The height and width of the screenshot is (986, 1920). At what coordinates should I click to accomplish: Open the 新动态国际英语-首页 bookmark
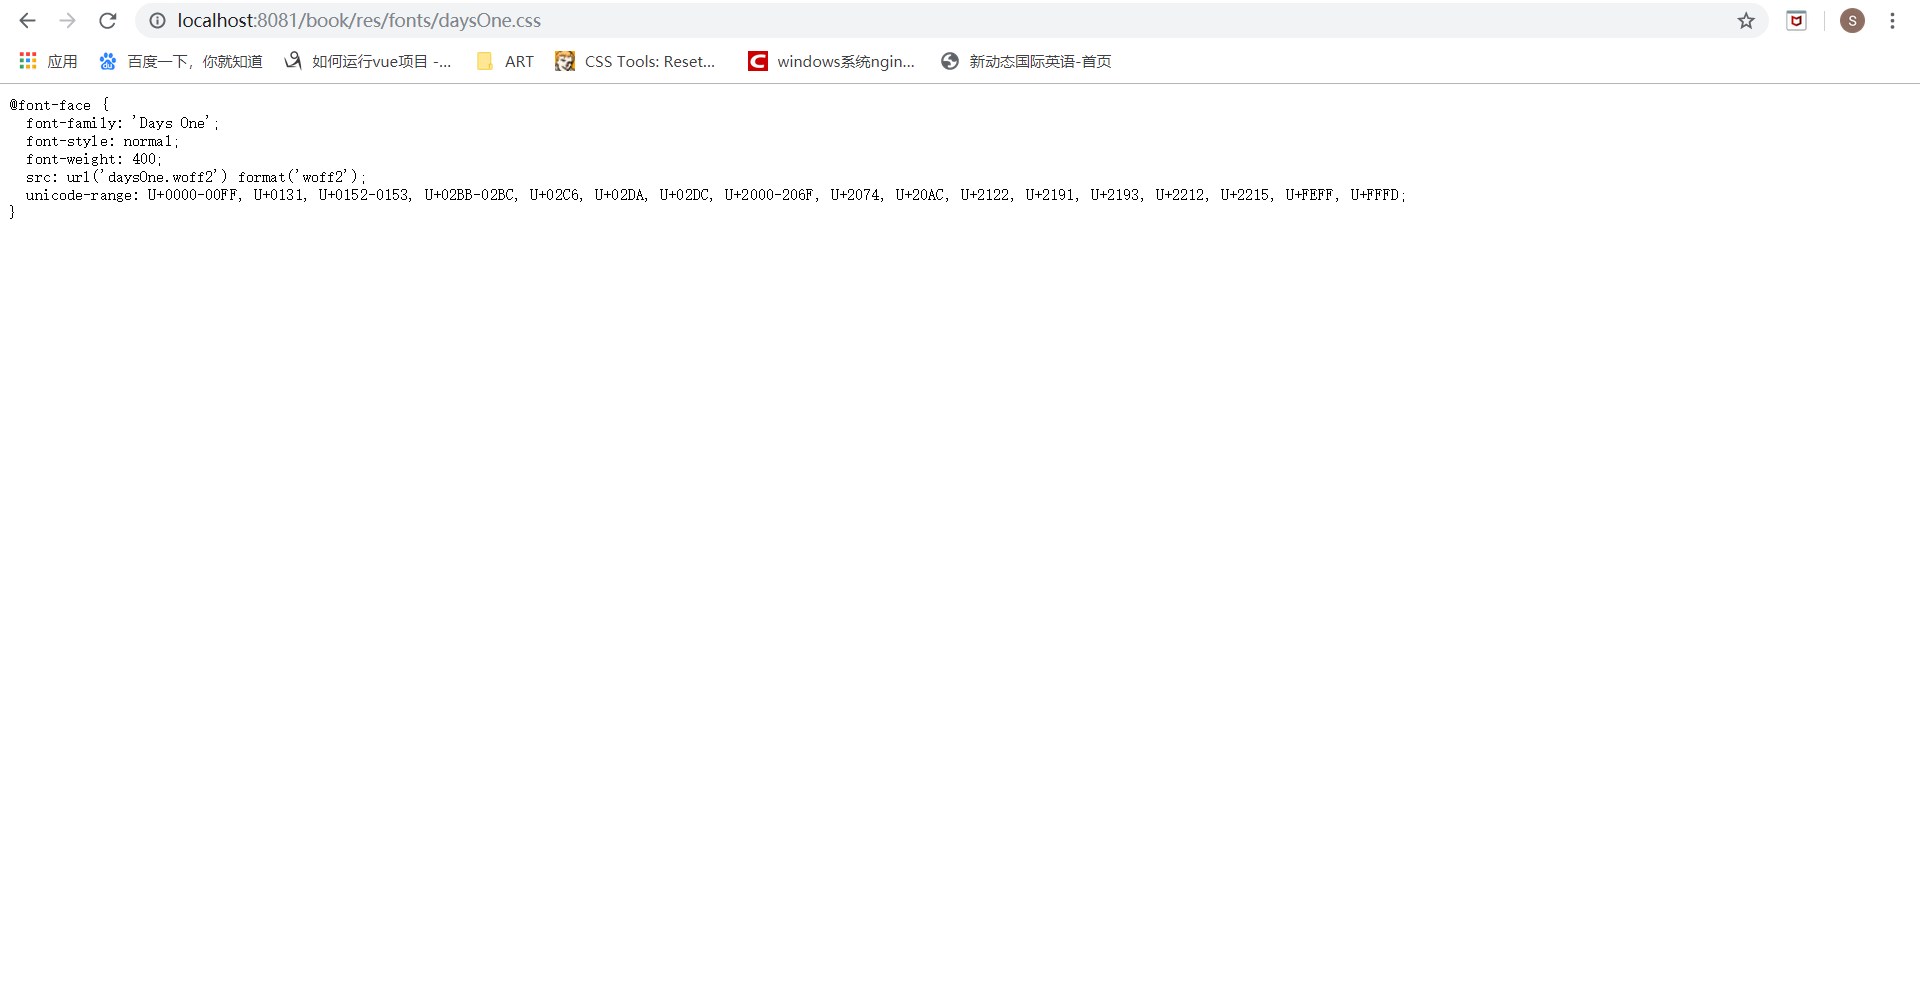(x=1026, y=61)
